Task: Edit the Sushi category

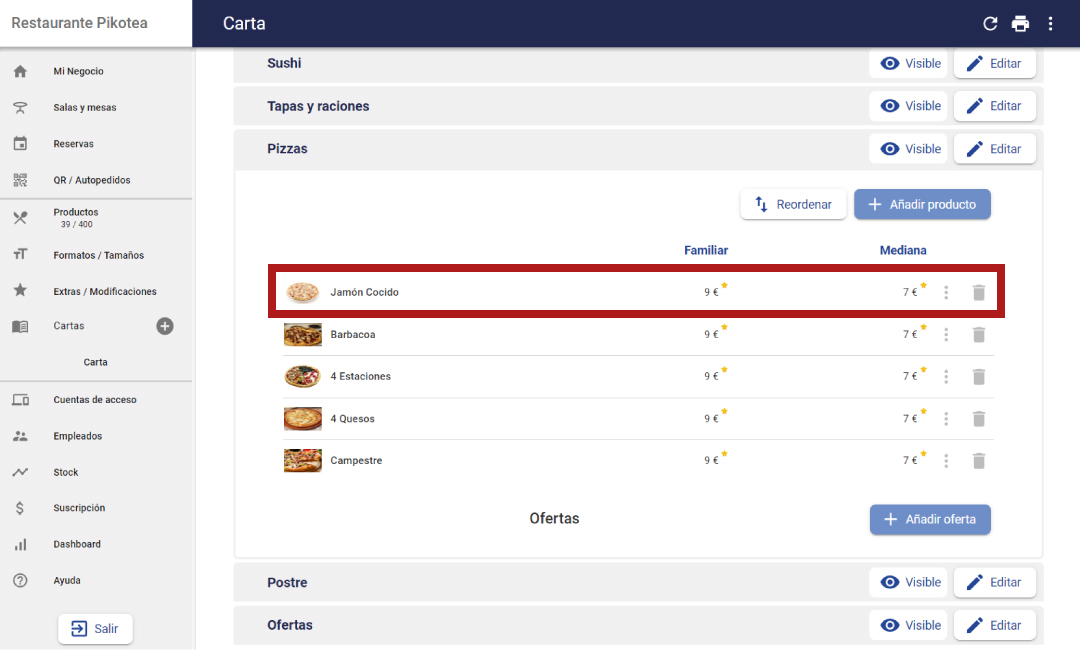Action: (995, 63)
